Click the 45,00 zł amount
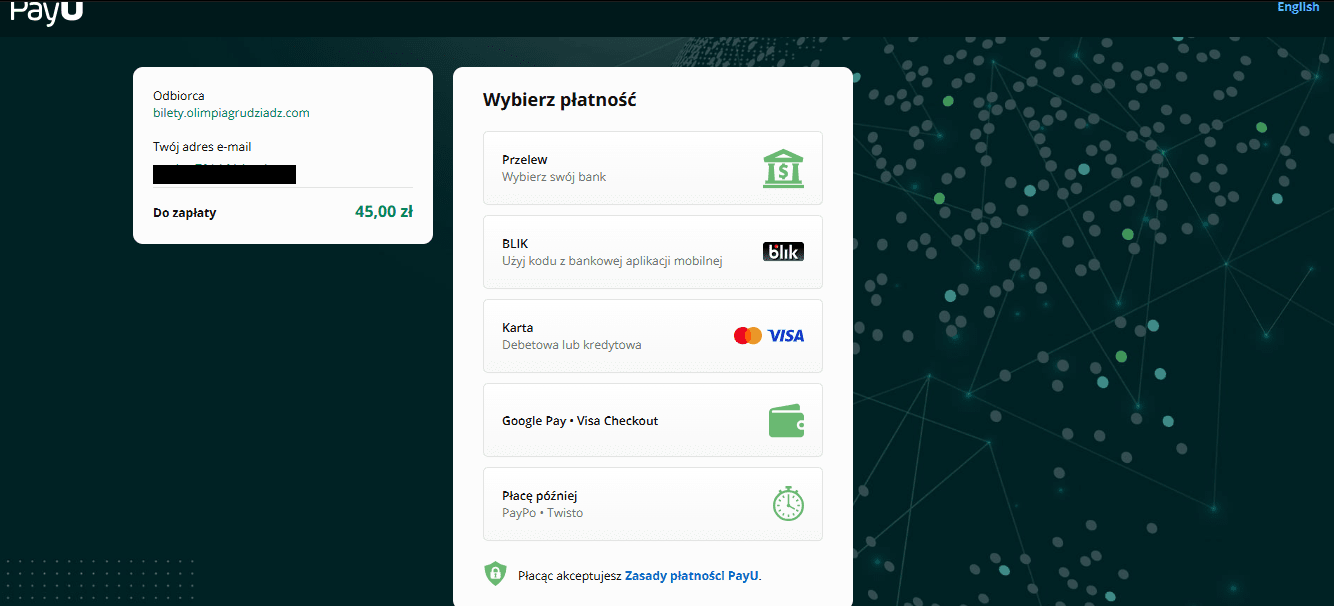This screenshot has width=1334, height=606. coord(384,212)
